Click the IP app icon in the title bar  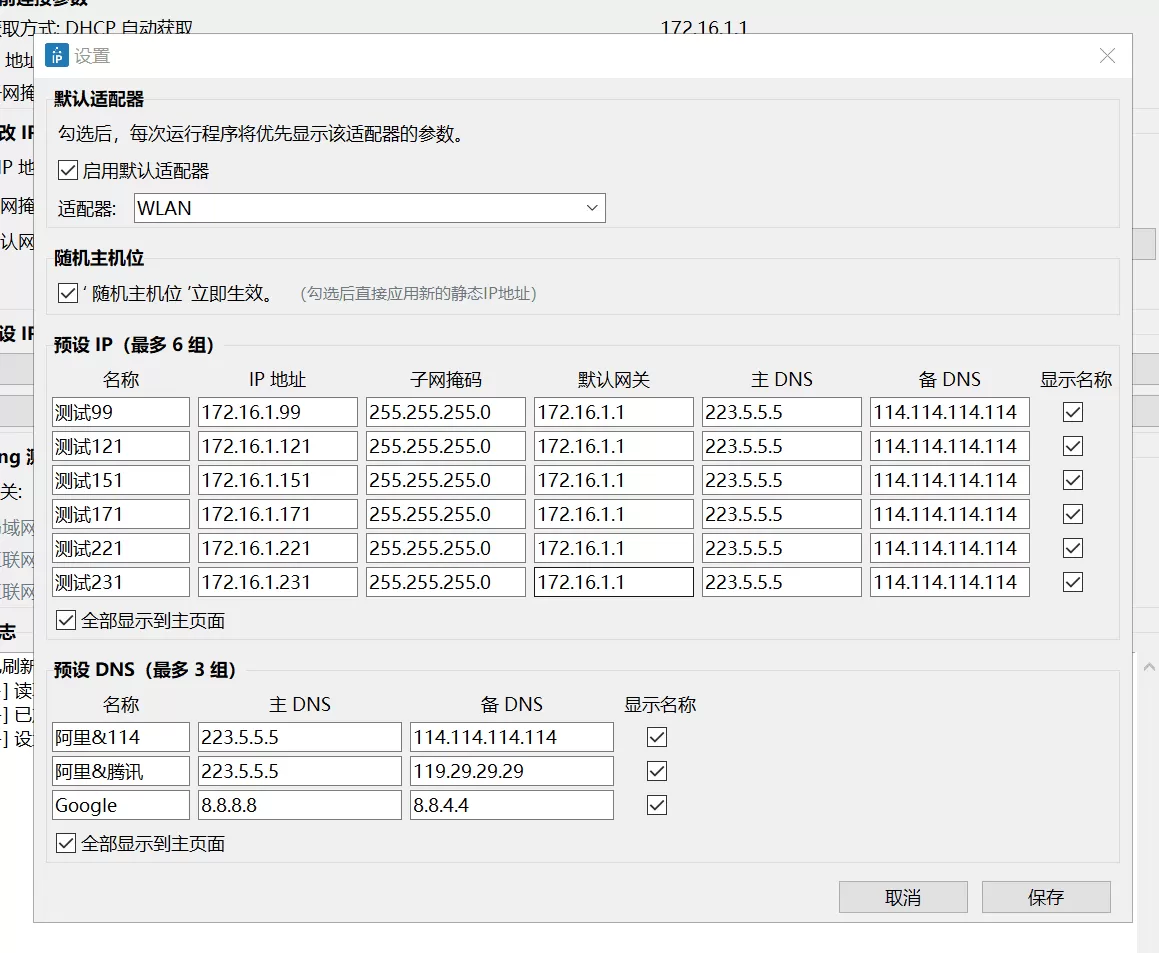coord(56,55)
